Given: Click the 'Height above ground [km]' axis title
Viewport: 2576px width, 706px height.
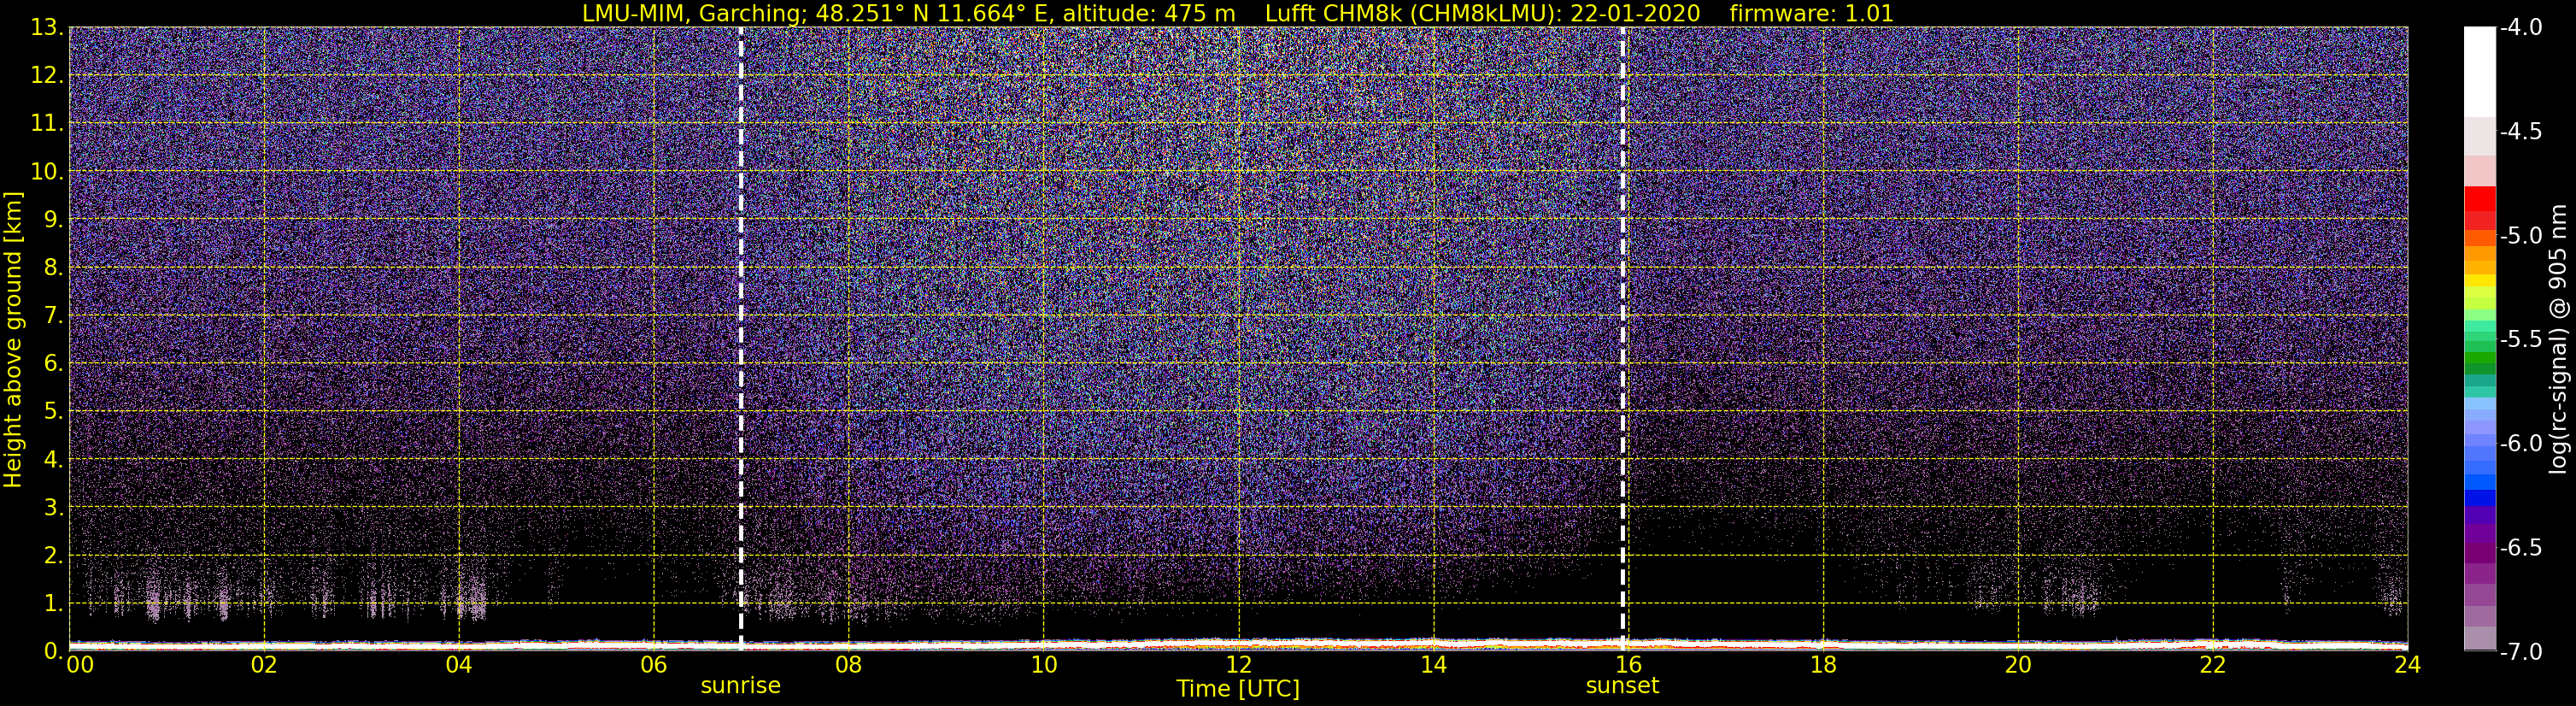Looking at the screenshot, I should click(x=13, y=339).
